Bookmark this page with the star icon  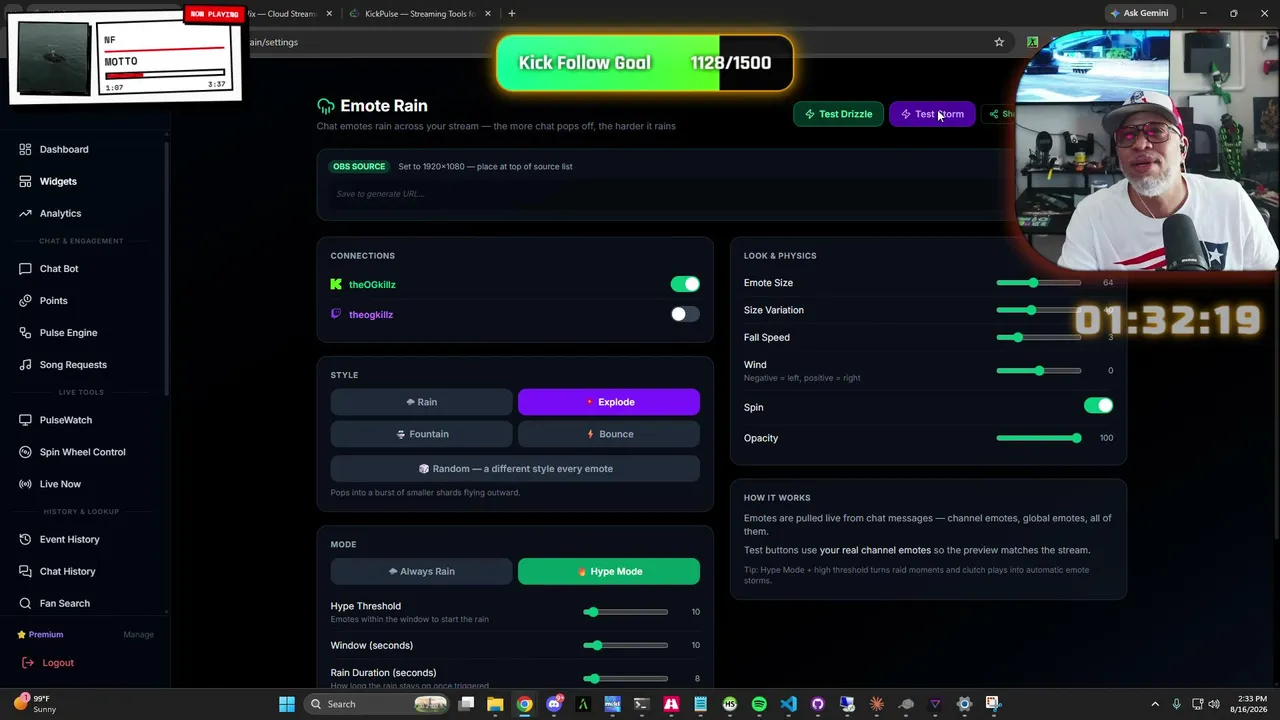click(999, 42)
